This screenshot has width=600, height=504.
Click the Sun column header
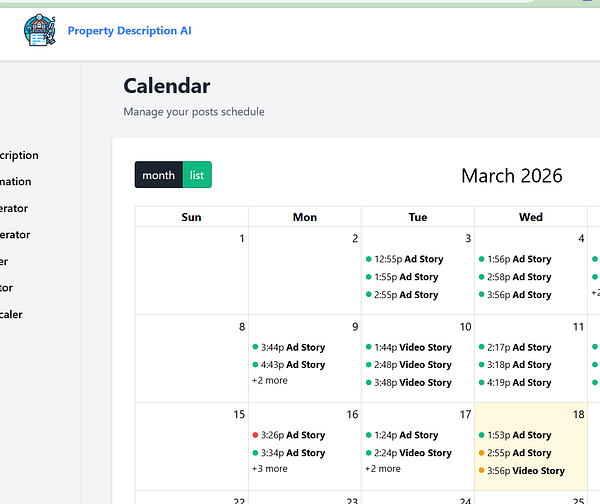click(x=191, y=217)
